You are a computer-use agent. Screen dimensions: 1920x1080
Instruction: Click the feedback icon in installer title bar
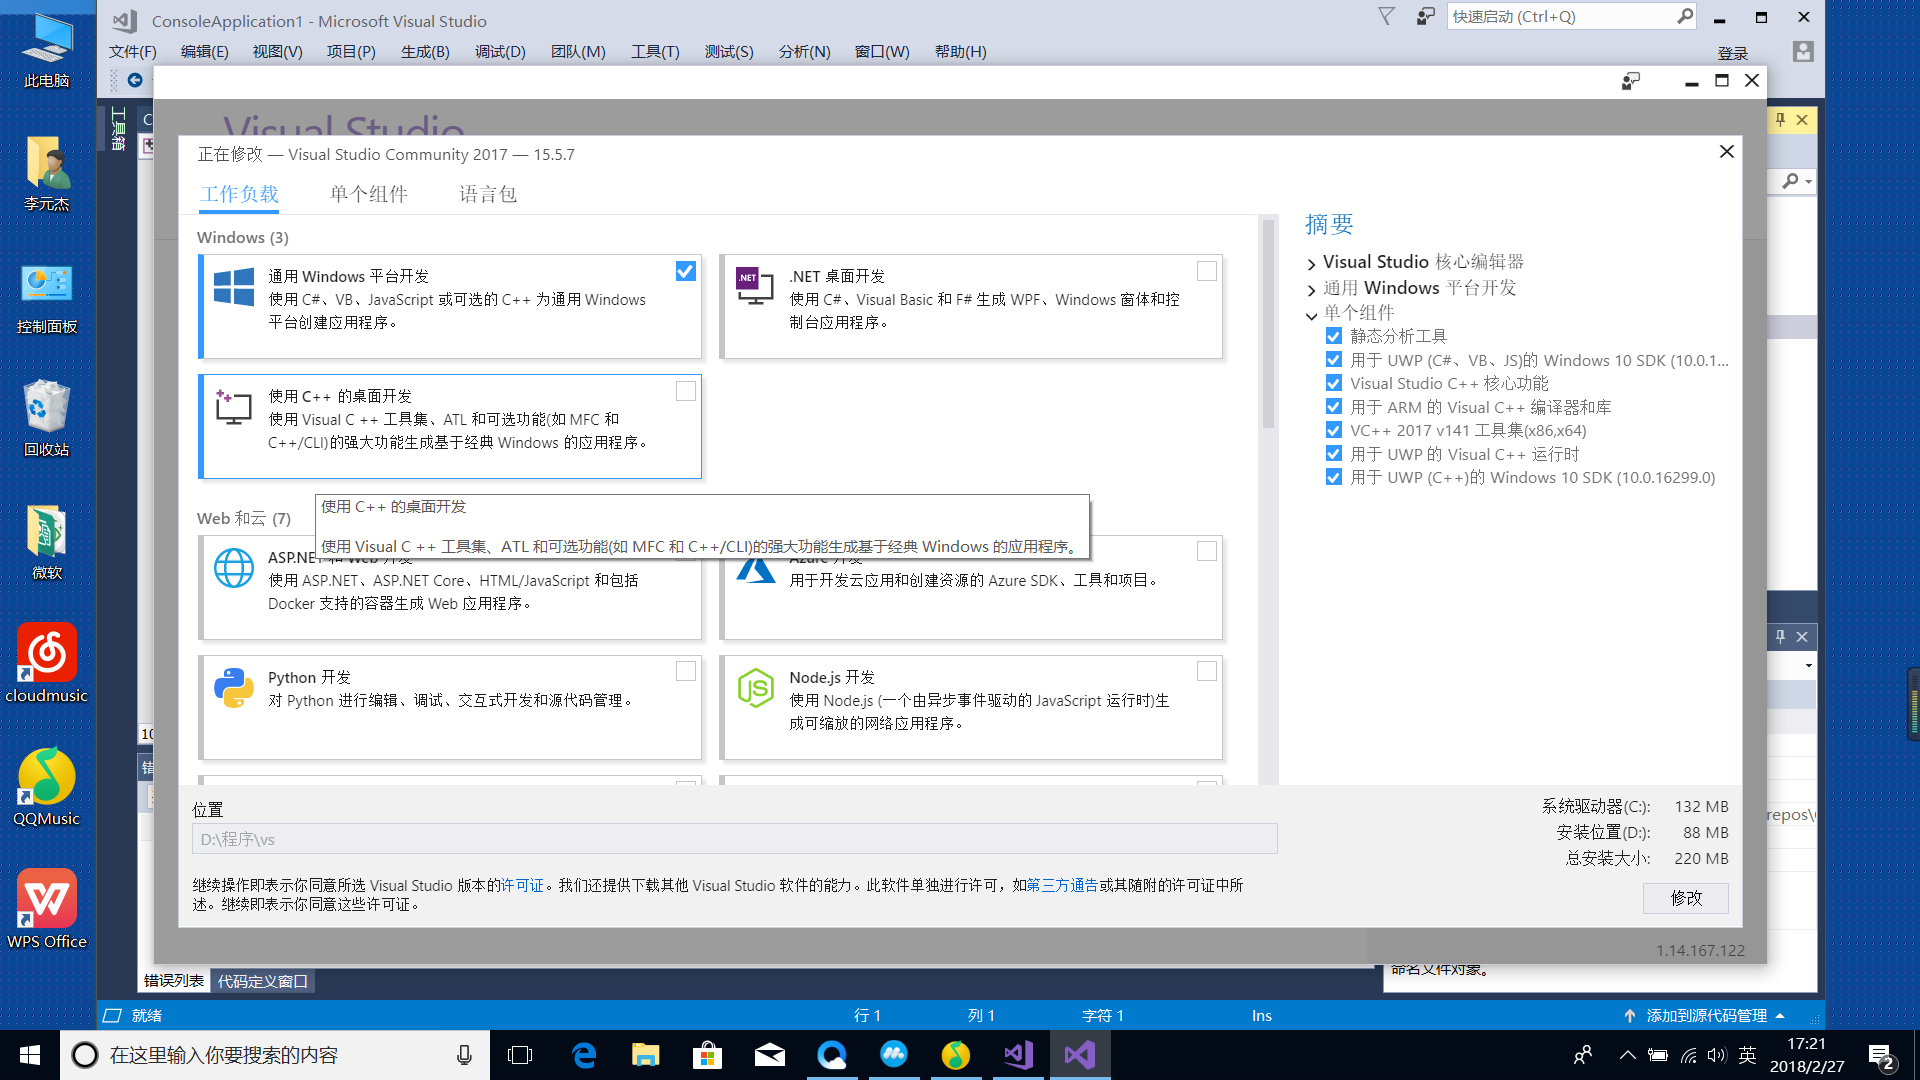1631,81
